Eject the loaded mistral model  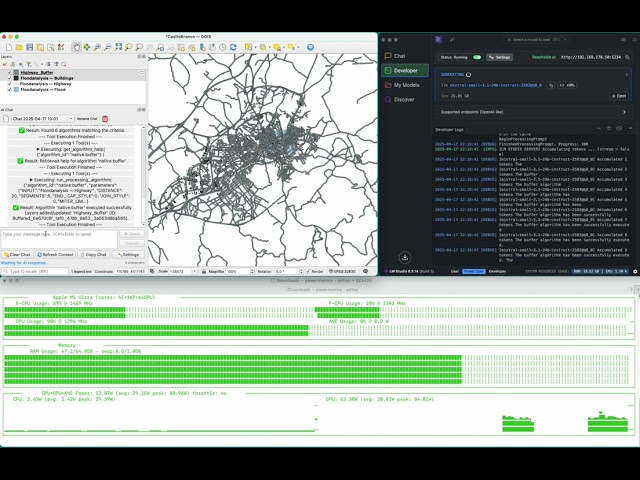[619, 96]
